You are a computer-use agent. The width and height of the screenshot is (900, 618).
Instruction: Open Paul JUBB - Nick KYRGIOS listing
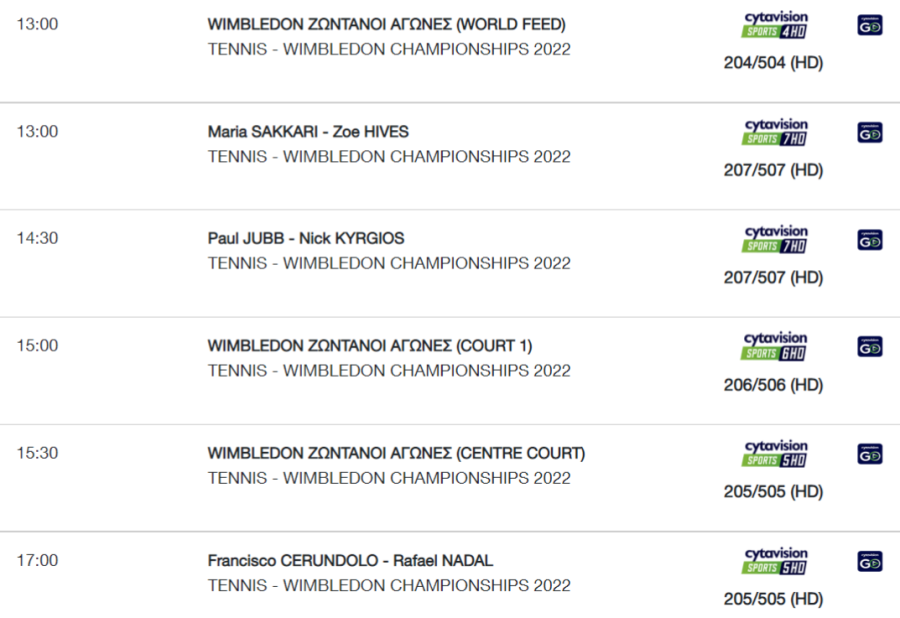point(306,239)
